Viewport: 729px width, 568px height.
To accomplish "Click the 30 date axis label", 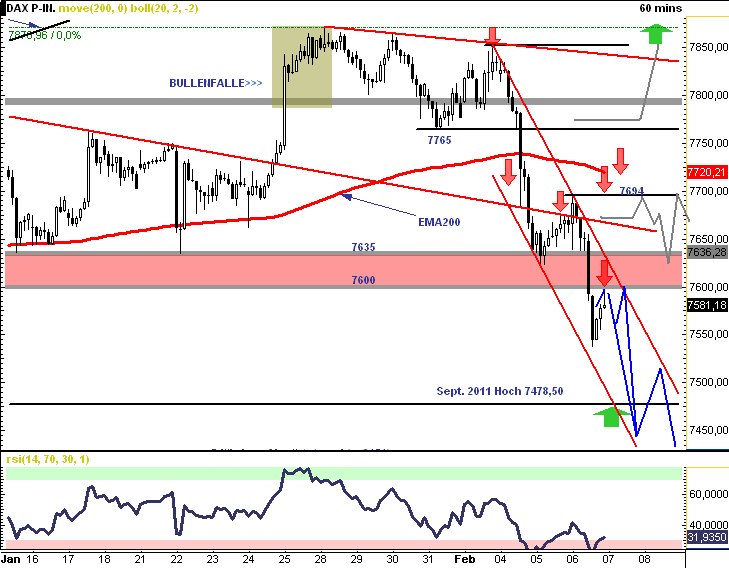I will pyautogui.click(x=392, y=559).
